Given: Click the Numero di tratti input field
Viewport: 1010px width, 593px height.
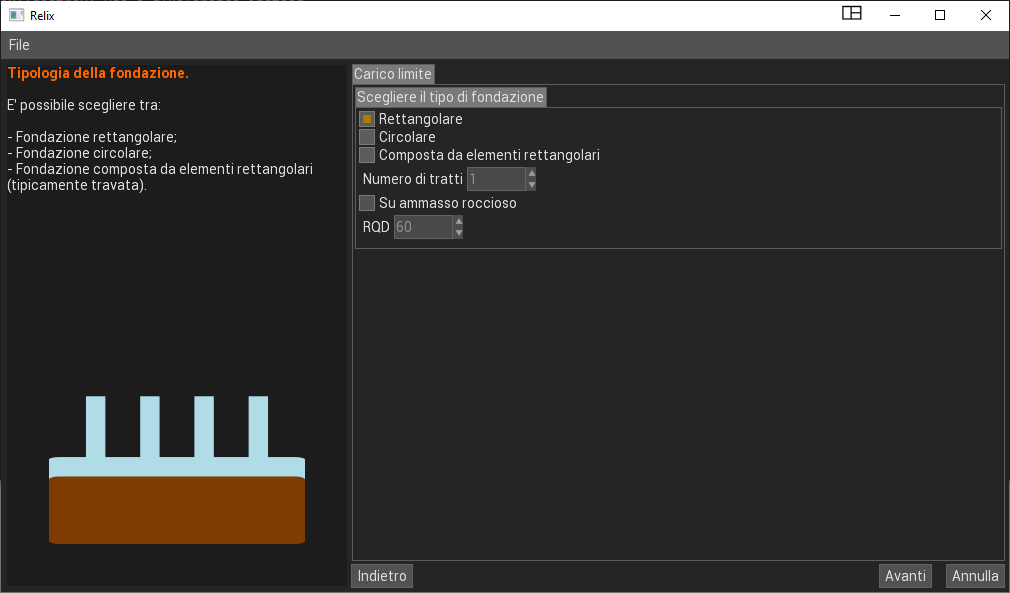Looking at the screenshot, I should [x=495, y=179].
